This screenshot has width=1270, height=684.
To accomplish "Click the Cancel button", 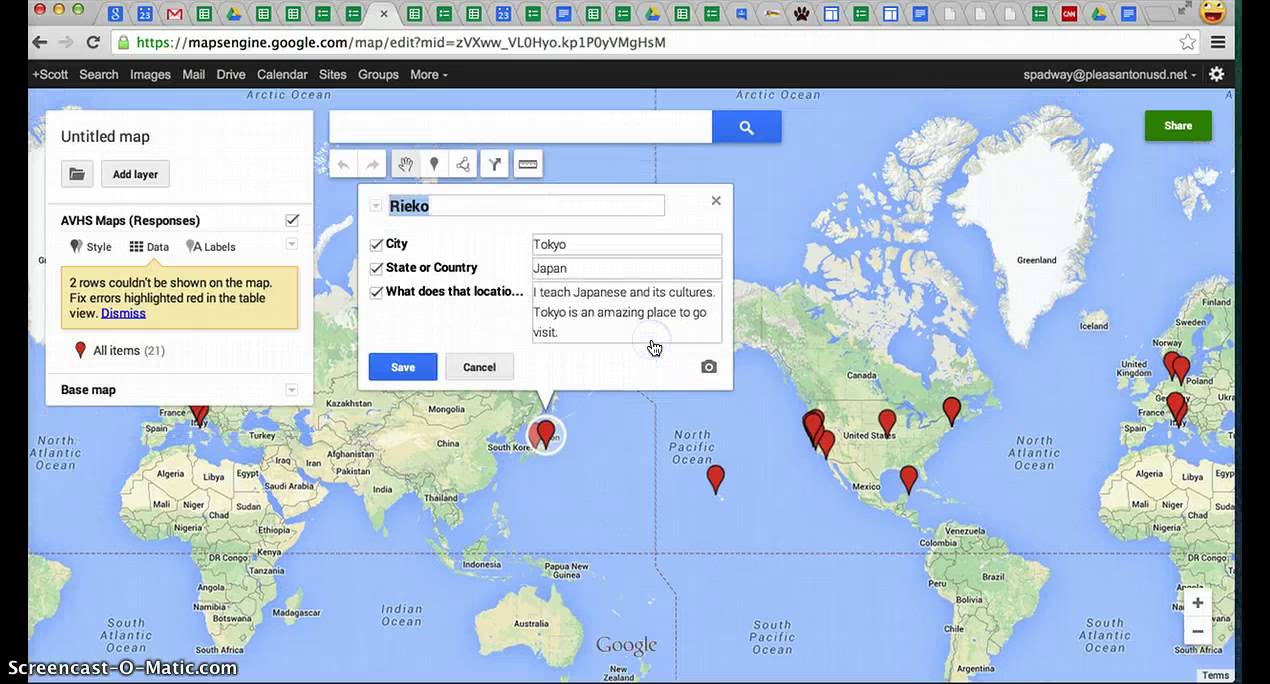I will (x=479, y=367).
